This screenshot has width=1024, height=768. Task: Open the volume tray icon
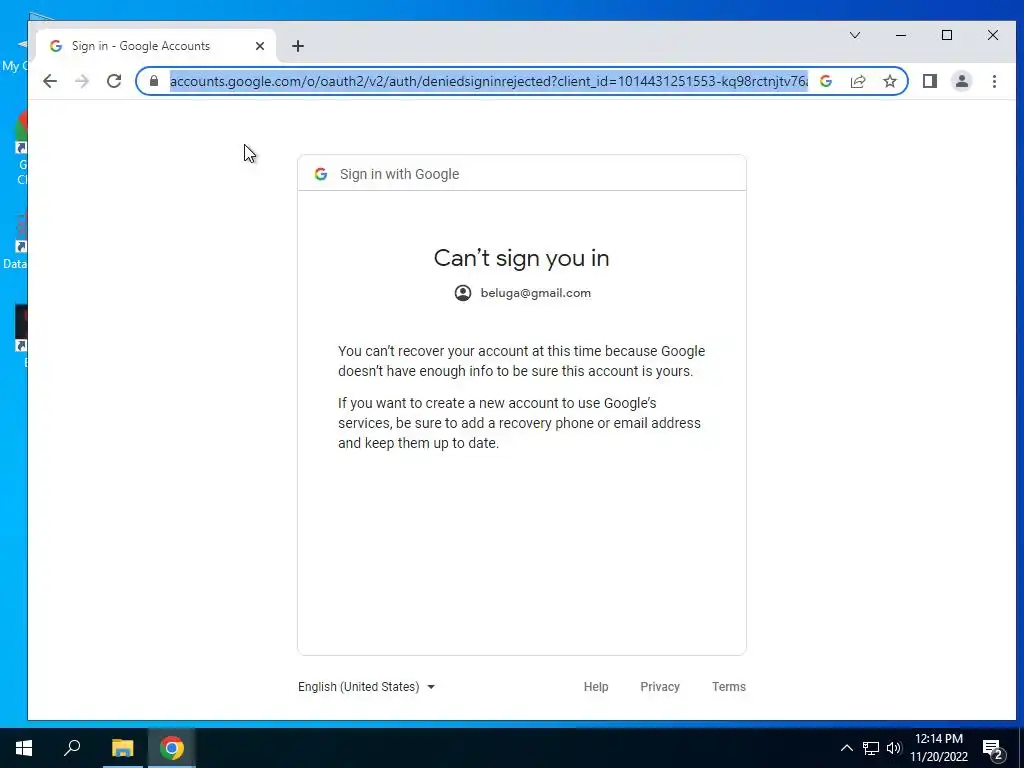tap(894, 748)
